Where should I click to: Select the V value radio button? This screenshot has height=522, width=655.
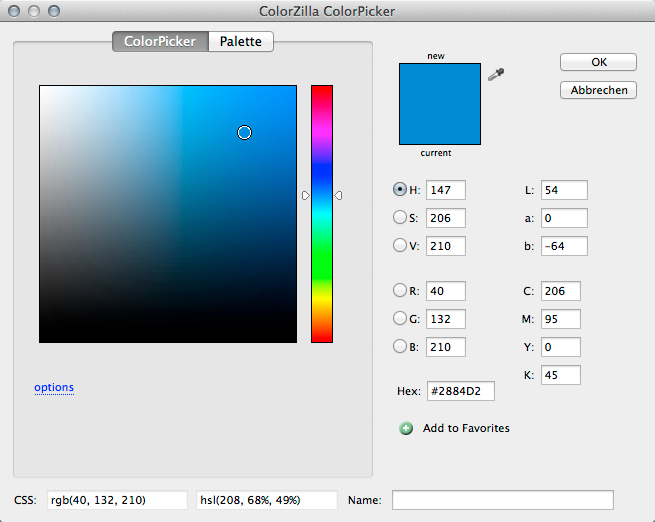(x=401, y=244)
